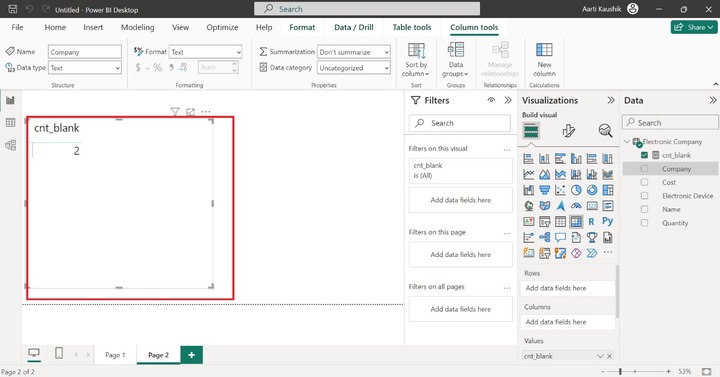Open the Analytics magnifier pane icon
This screenshot has height=377, width=720.
tap(605, 131)
